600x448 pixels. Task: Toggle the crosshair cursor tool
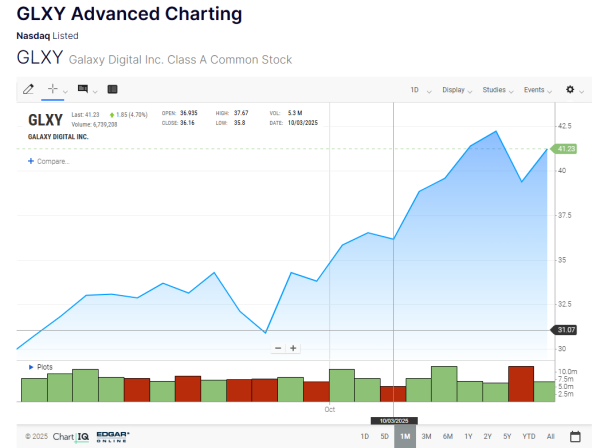pos(54,89)
